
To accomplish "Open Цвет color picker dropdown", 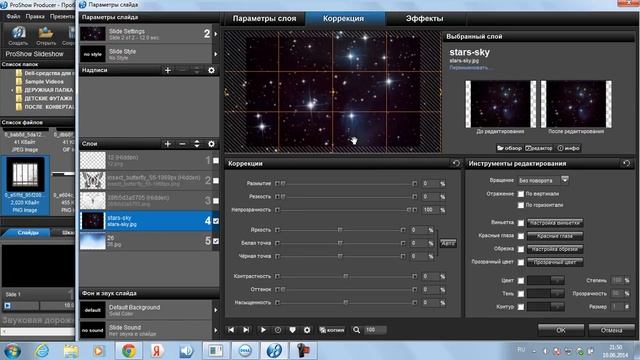I will 558,280.
